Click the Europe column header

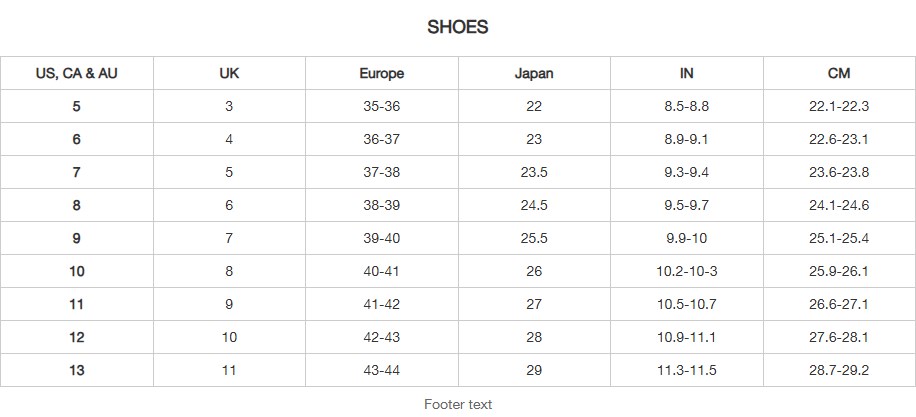[x=381, y=73]
